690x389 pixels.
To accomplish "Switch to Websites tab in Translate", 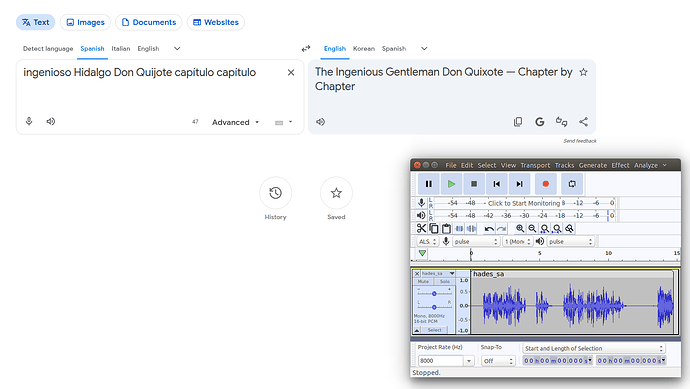I will (x=216, y=22).
